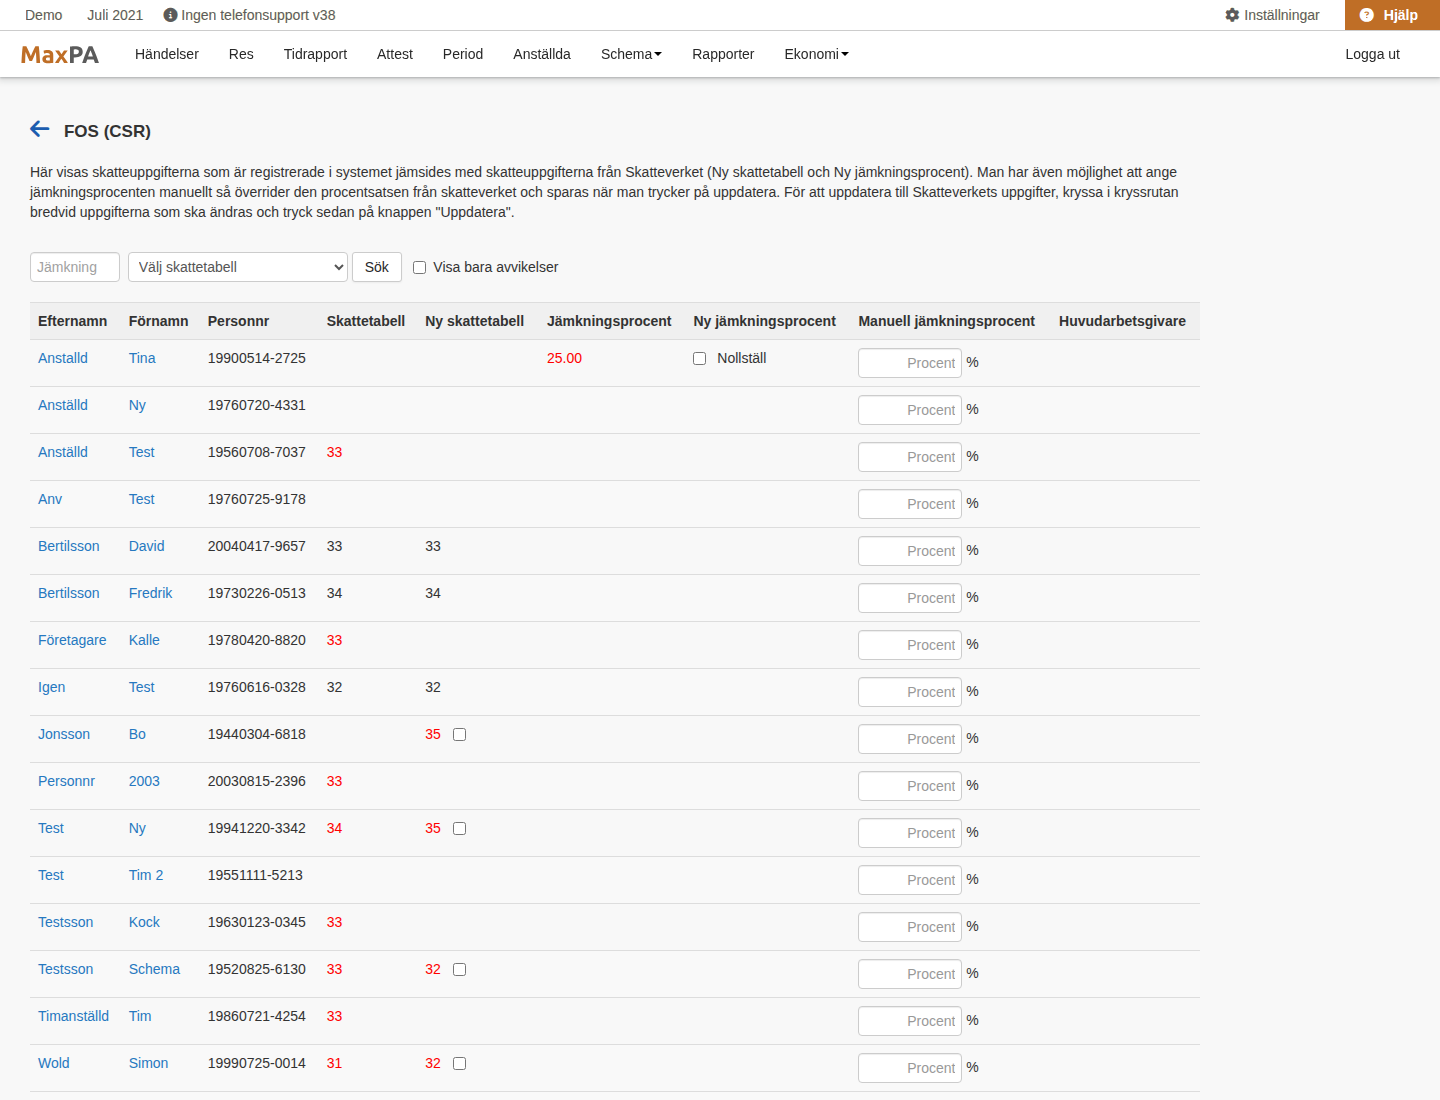Screen dimensions: 1440x1100
Task: Click the Jonsson surname link
Action: pyautogui.click(x=64, y=734)
